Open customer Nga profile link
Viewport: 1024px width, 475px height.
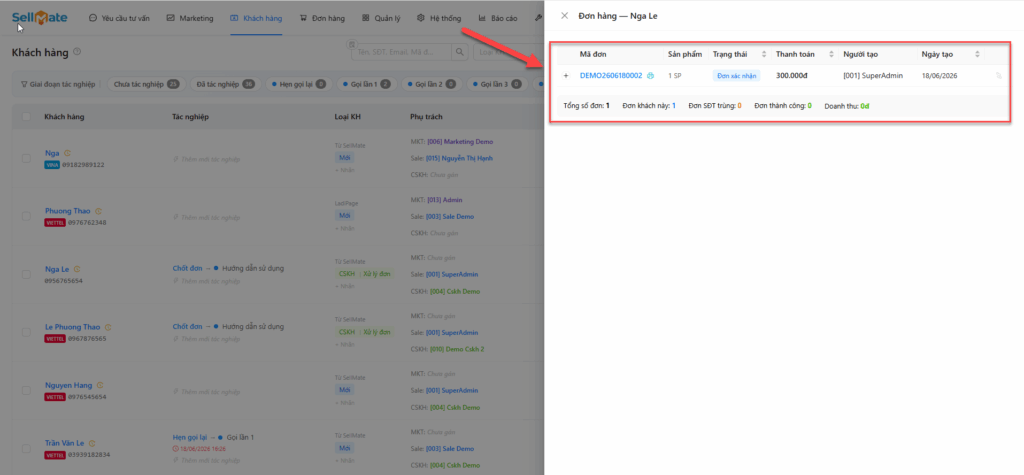52,153
